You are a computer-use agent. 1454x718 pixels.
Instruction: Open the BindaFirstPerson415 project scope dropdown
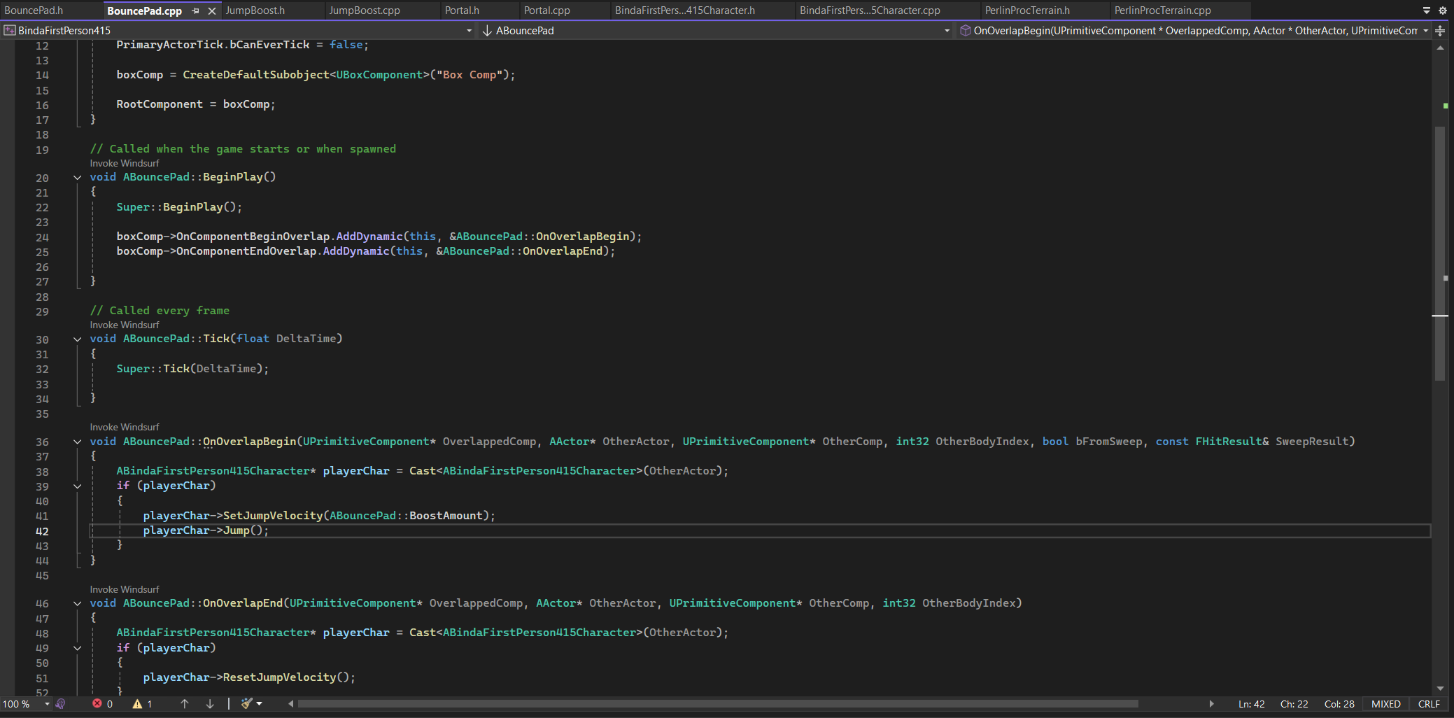point(468,31)
